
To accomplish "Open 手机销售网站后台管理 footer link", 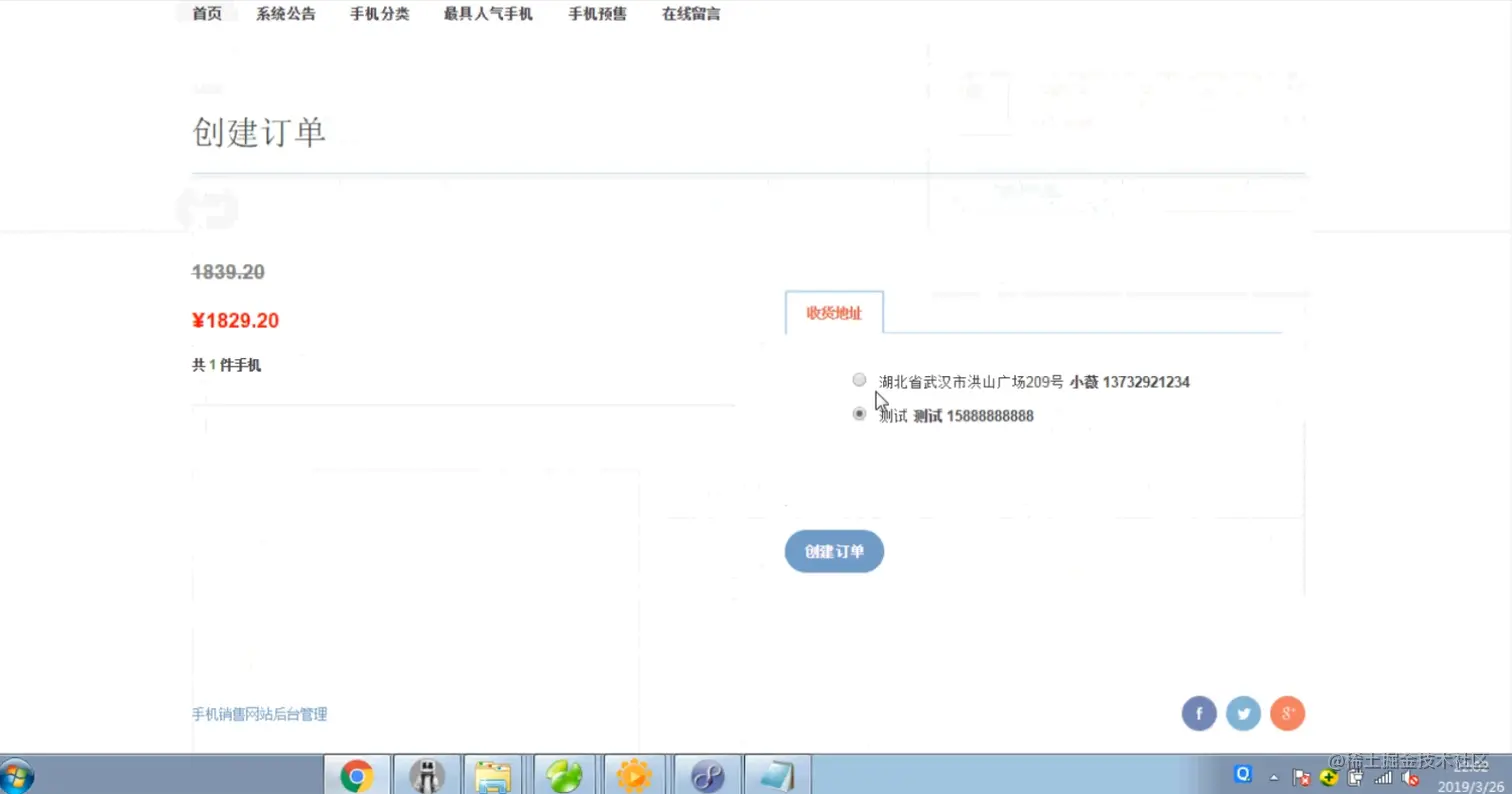I will [260, 714].
